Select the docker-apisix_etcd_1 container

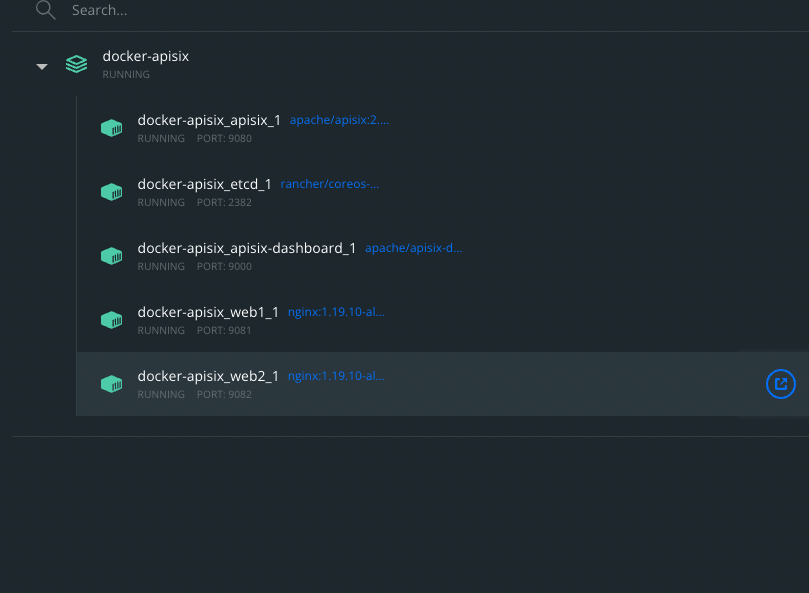tap(204, 184)
